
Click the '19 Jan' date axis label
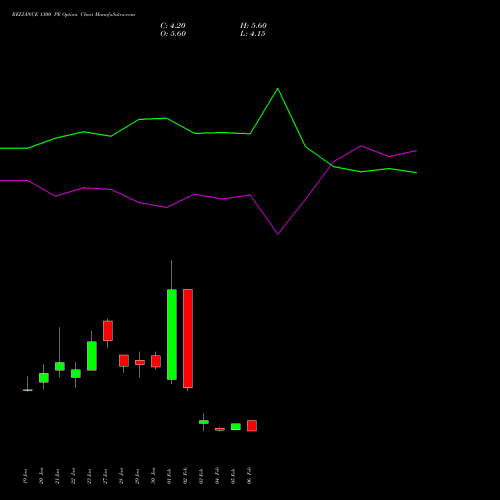click(x=26, y=476)
